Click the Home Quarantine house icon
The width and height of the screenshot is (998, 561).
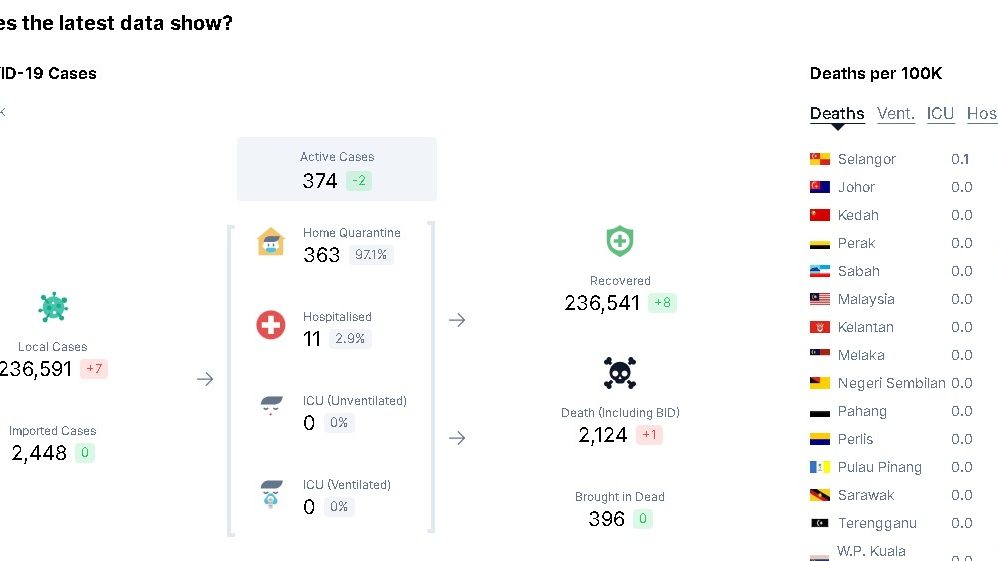pos(271,241)
